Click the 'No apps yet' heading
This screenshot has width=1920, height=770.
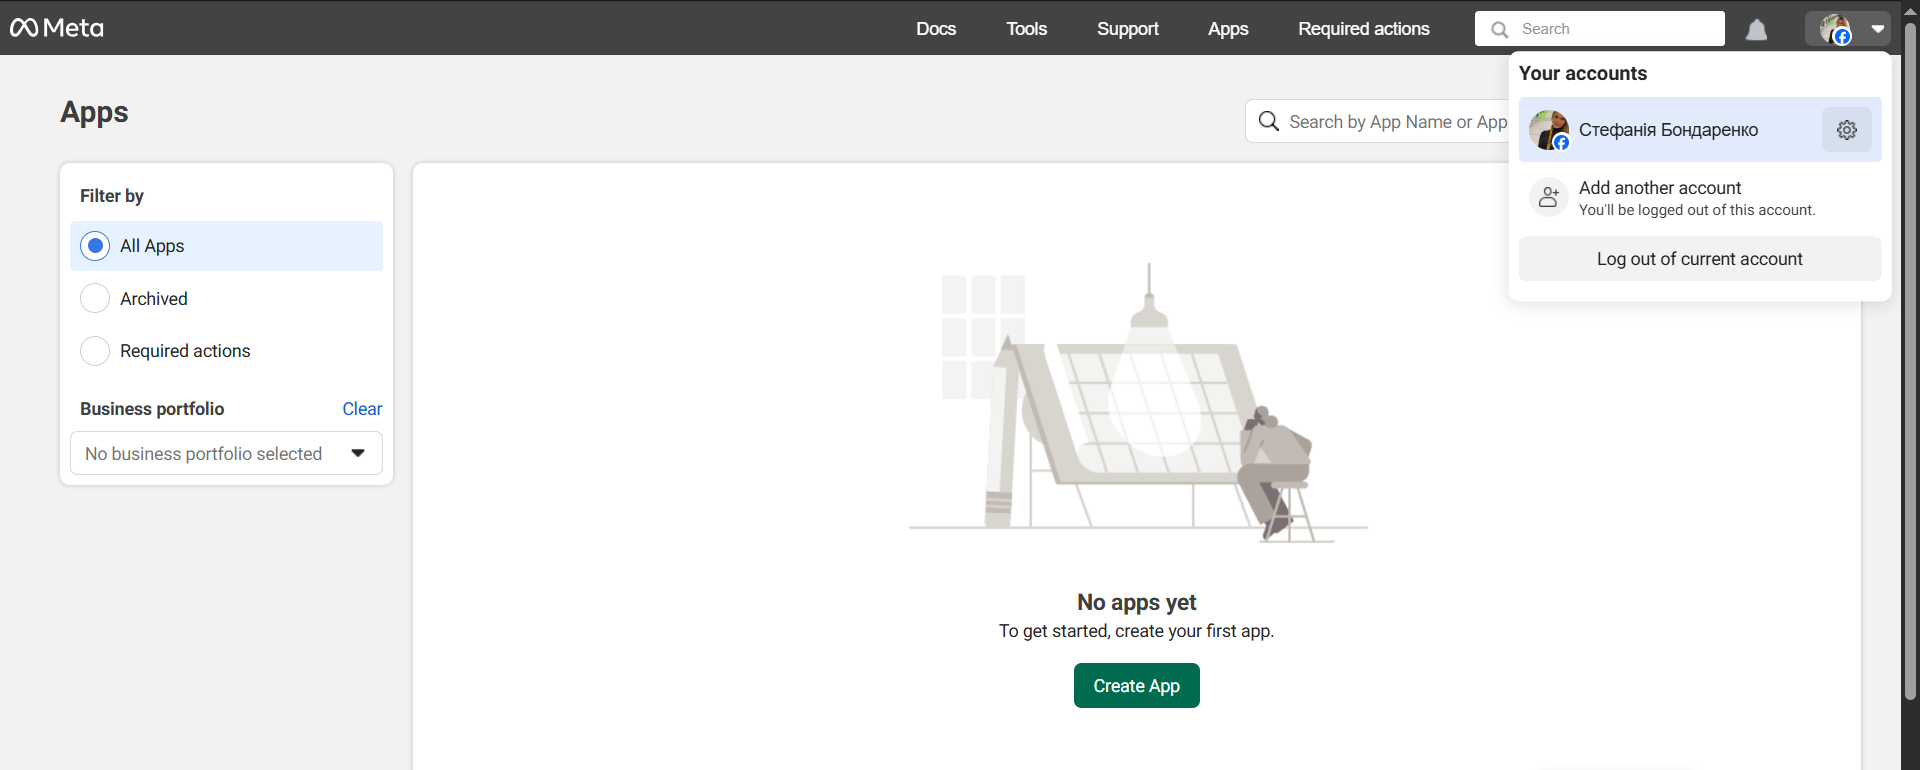(1136, 602)
